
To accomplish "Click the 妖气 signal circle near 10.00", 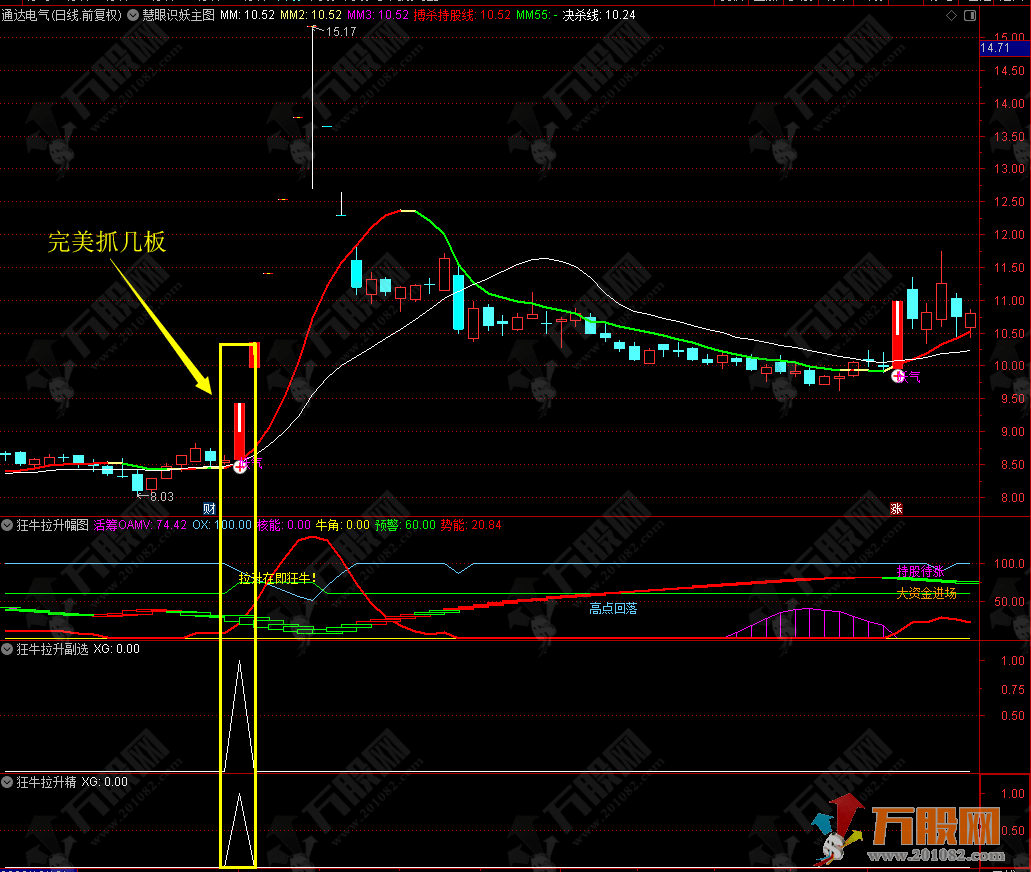I will 898,376.
